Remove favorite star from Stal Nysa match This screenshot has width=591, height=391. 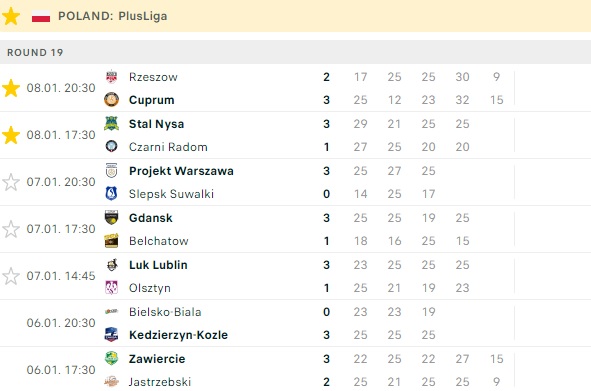pyautogui.click(x=11, y=135)
